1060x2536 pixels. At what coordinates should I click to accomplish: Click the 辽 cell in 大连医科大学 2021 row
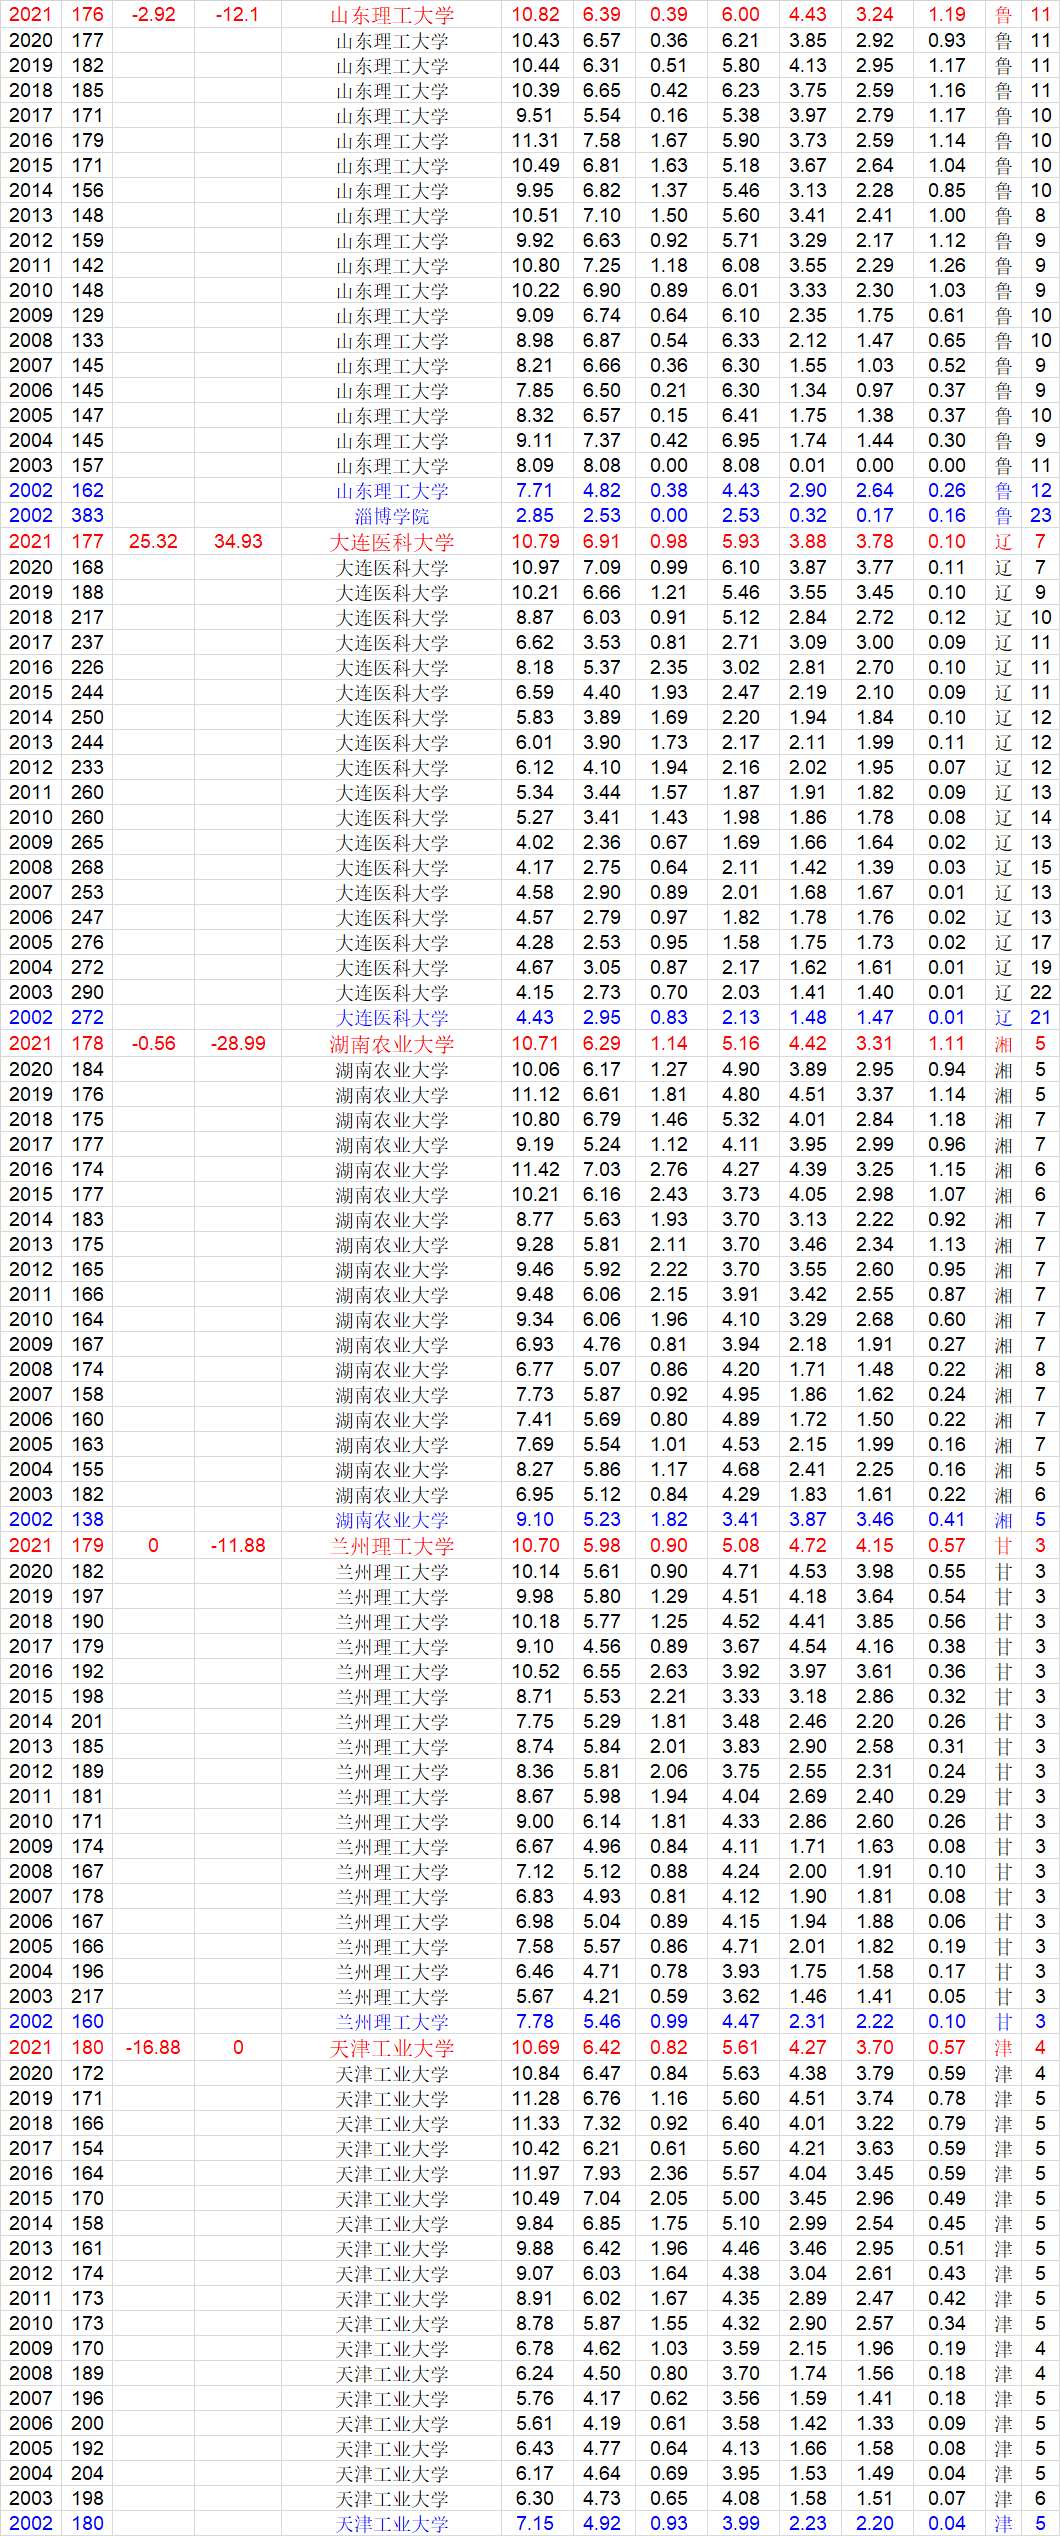(x=1004, y=542)
